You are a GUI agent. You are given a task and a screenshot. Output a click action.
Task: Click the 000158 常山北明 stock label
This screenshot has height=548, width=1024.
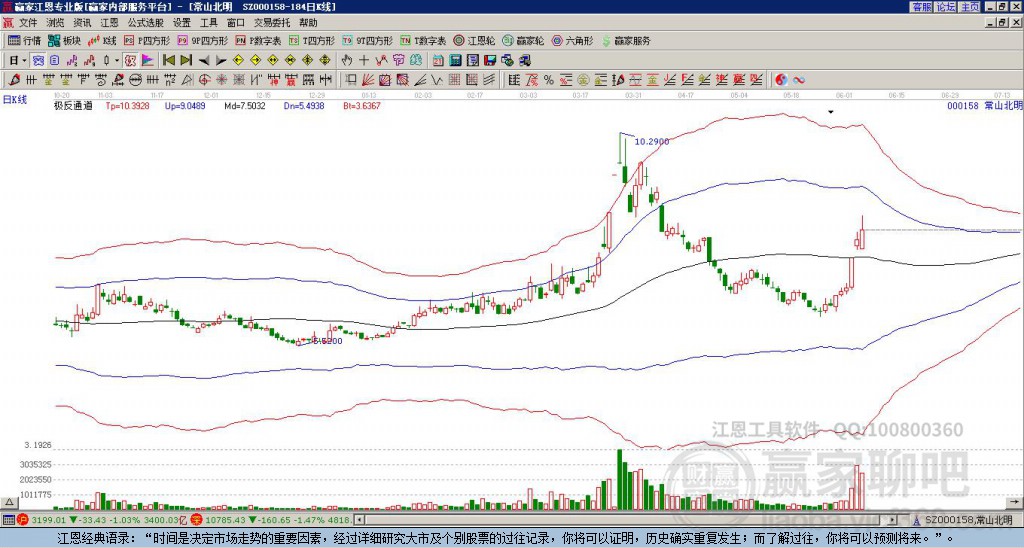coord(984,106)
